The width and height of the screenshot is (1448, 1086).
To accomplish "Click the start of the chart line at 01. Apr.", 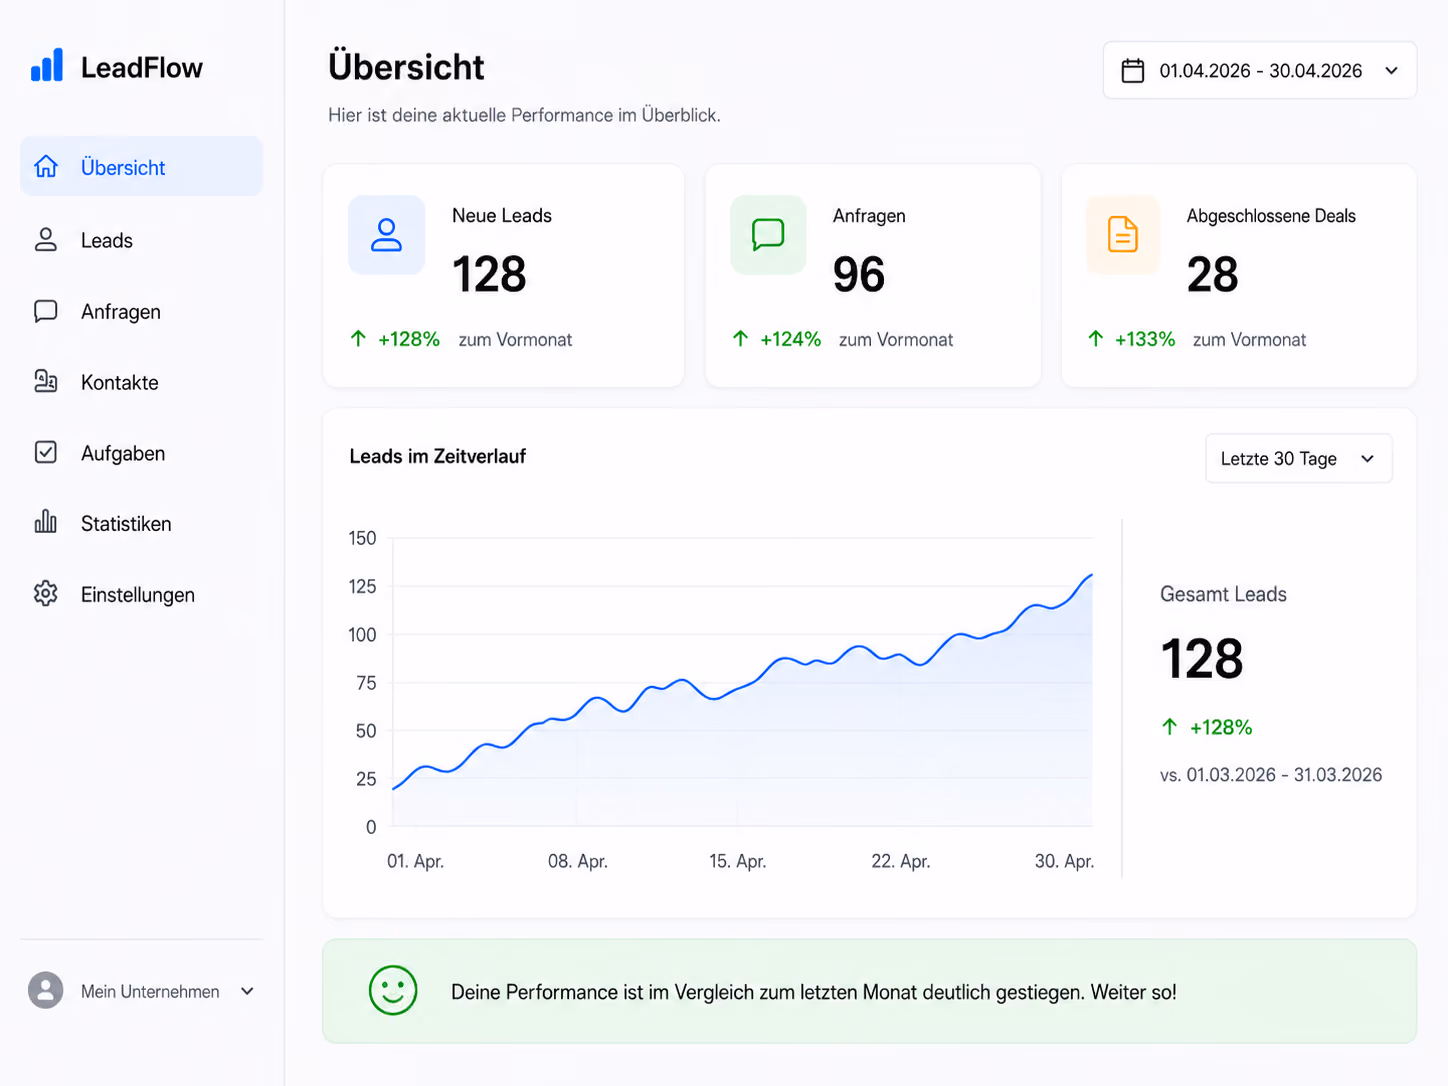I will [x=394, y=789].
